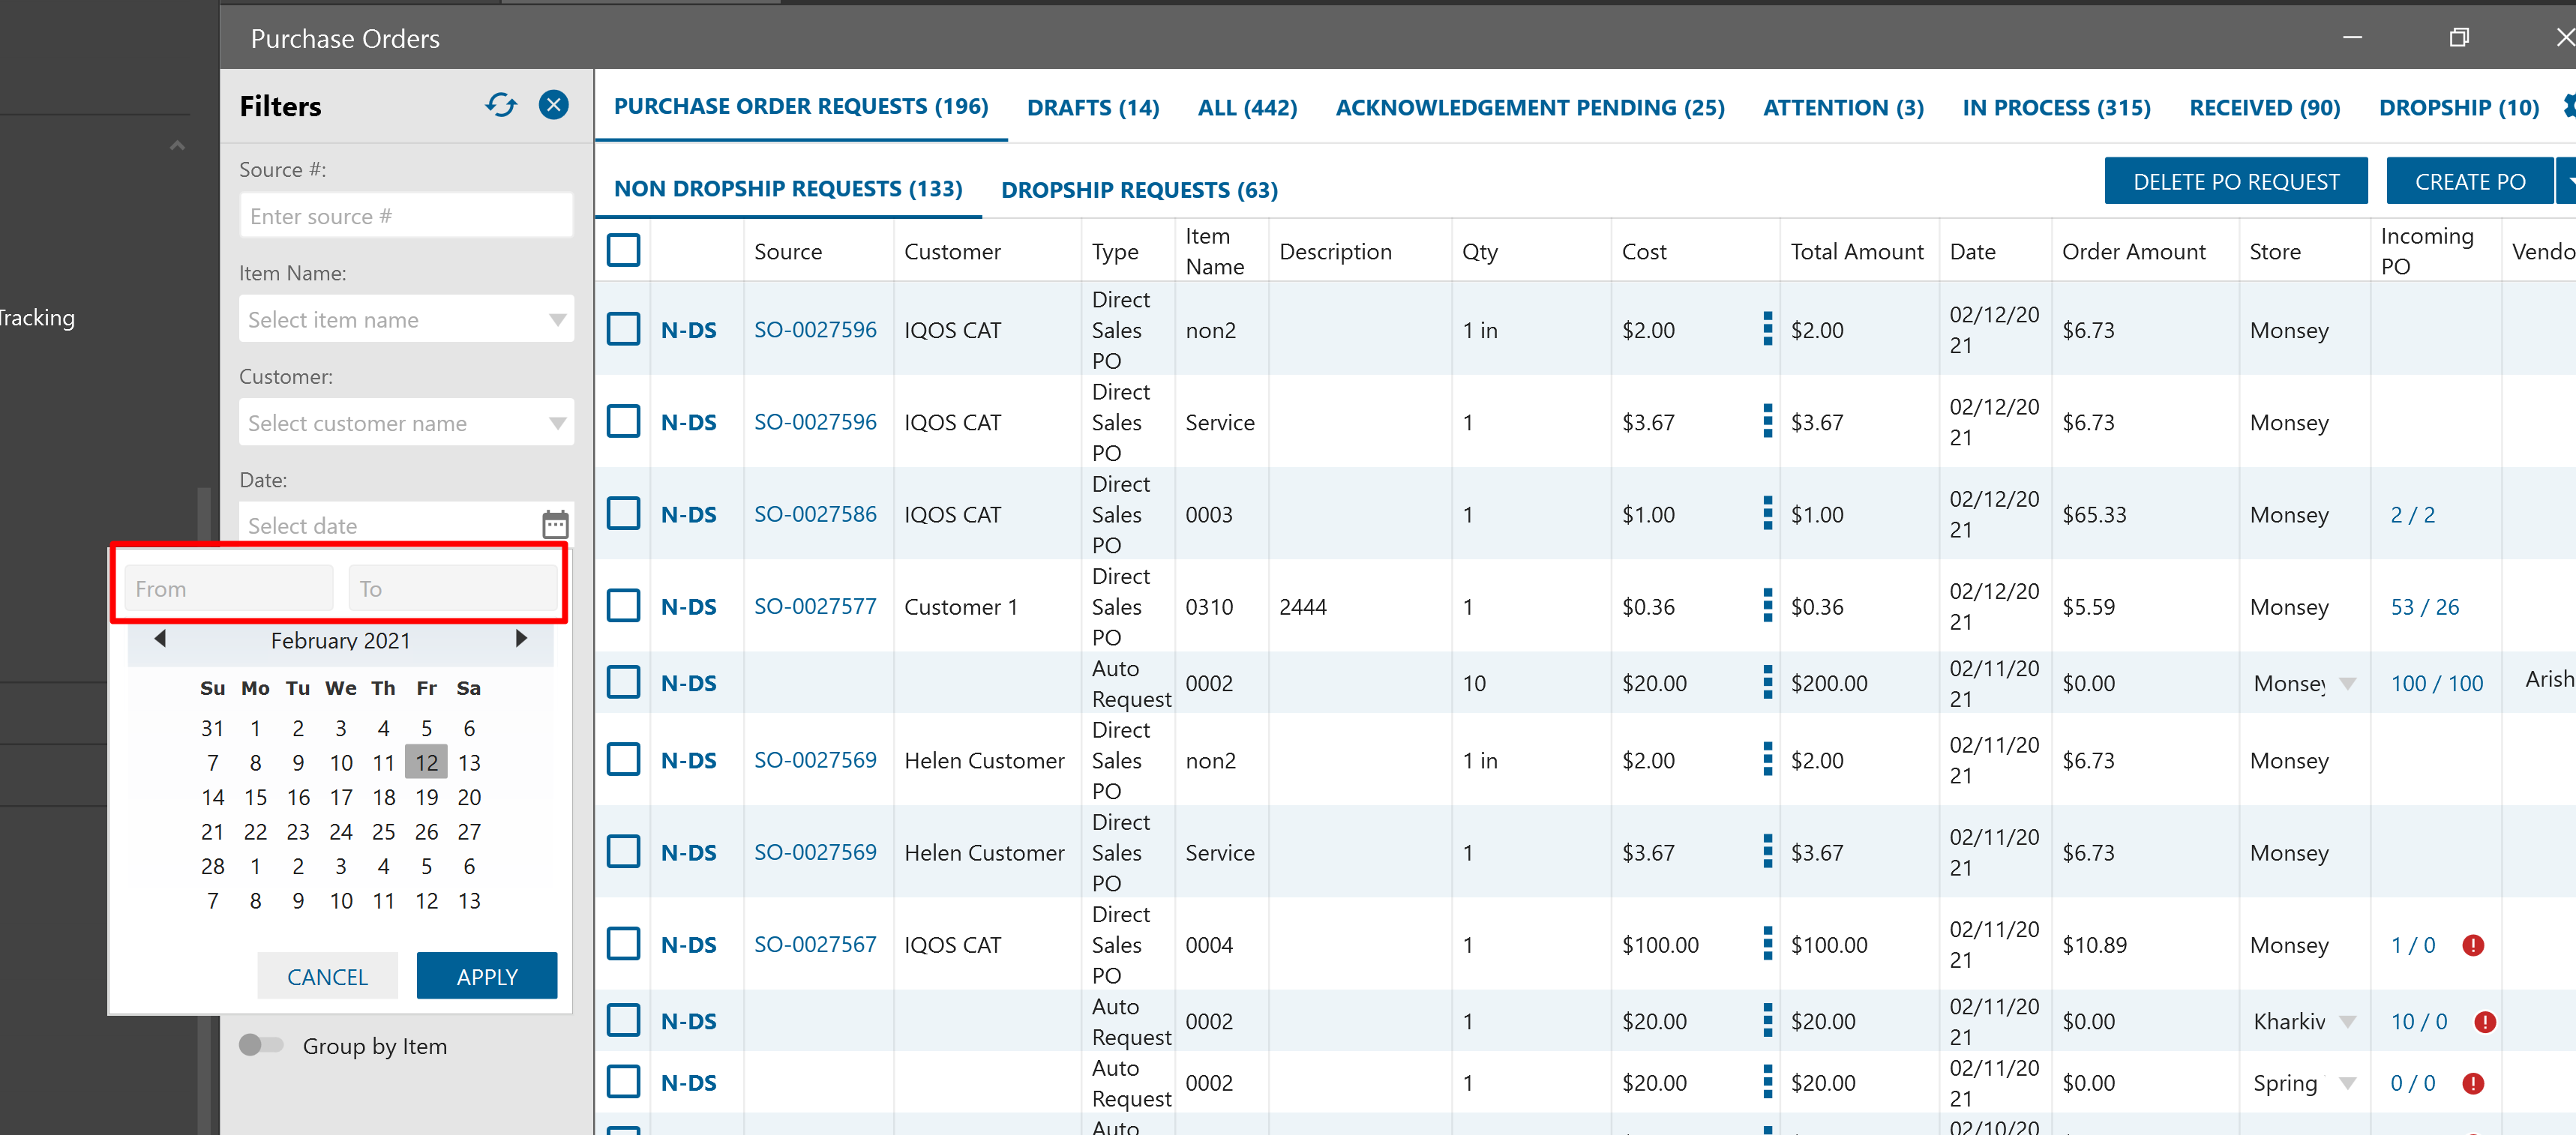Click the refresh filters icon
Viewport: 2576px width, 1135px height.
coord(501,105)
